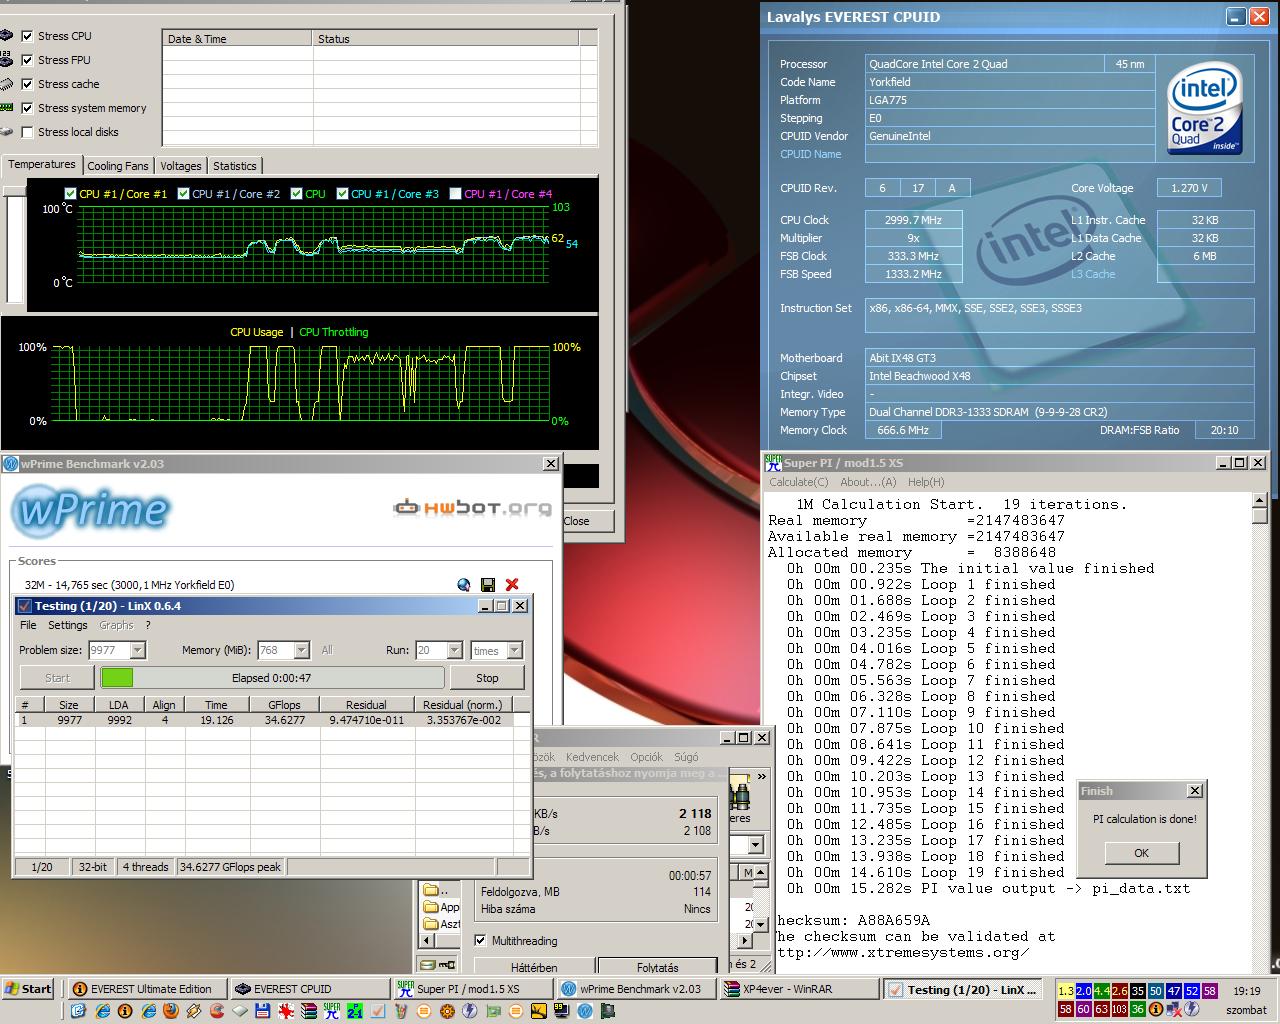Click OK in the PI calculation Finish dialog
Viewport: 1280px width, 1024px height.
[x=1141, y=853]
